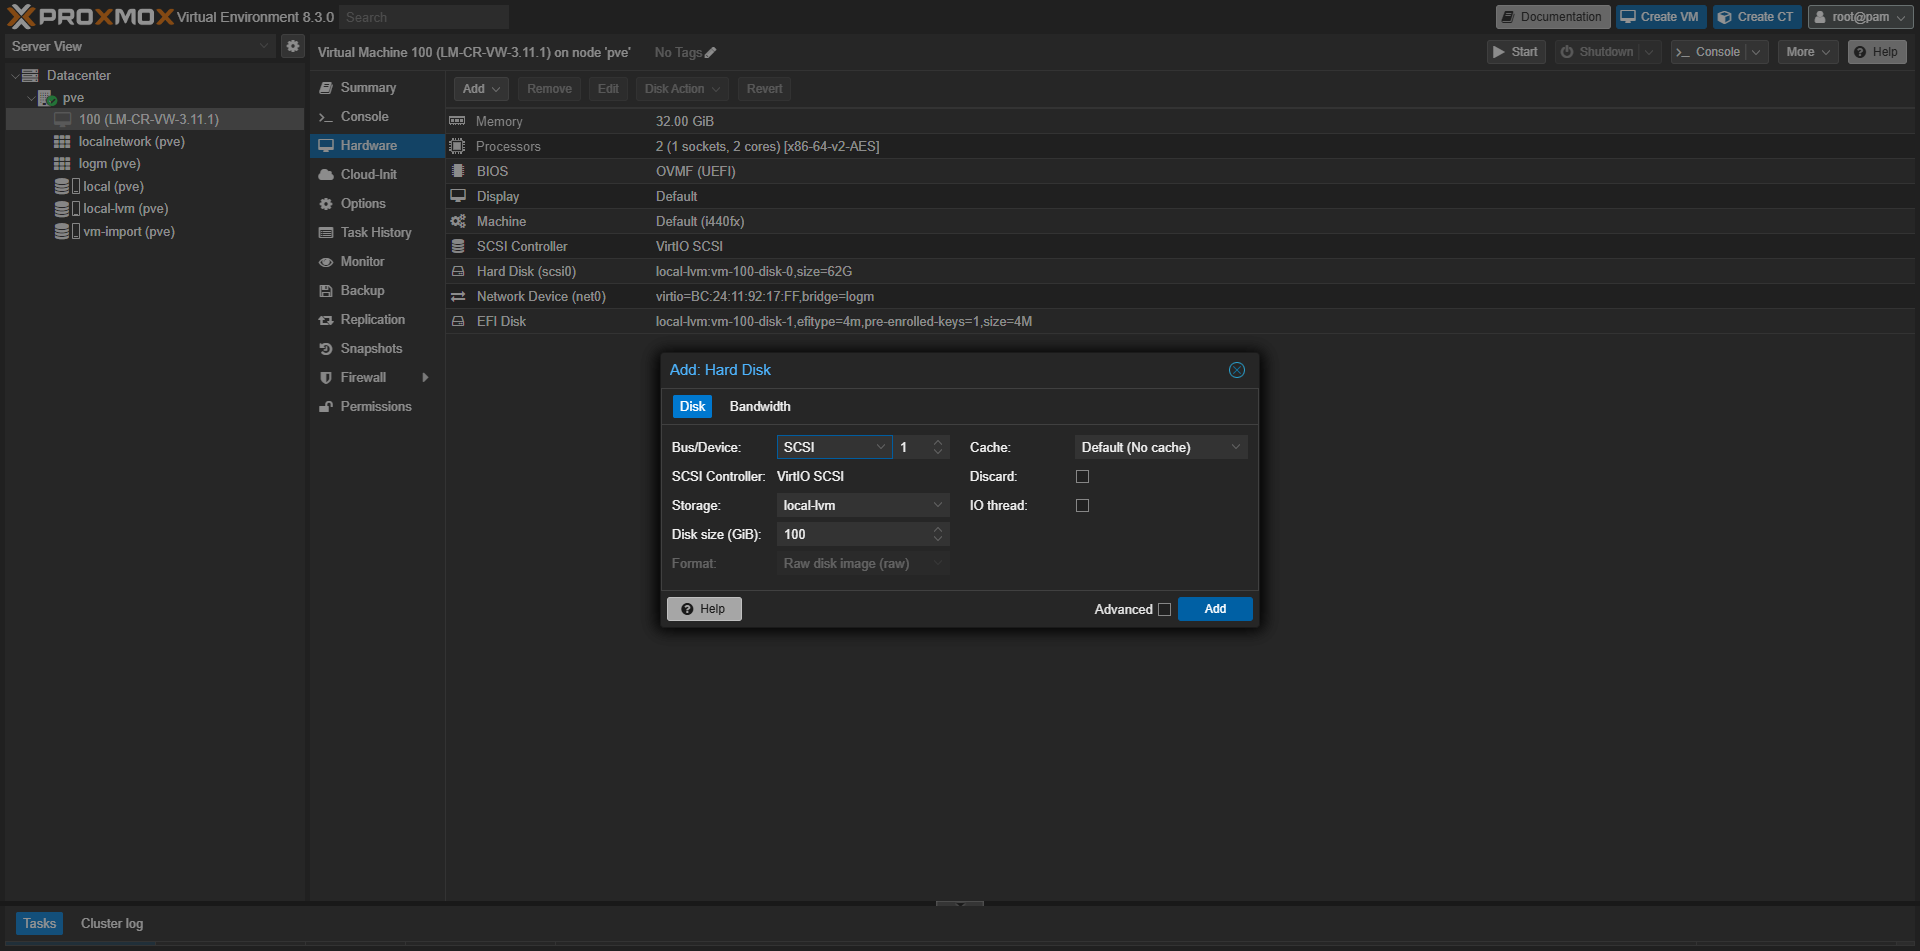Close the Add Hard Disk dialog

pyautogui.click(x=1236, y=370)
